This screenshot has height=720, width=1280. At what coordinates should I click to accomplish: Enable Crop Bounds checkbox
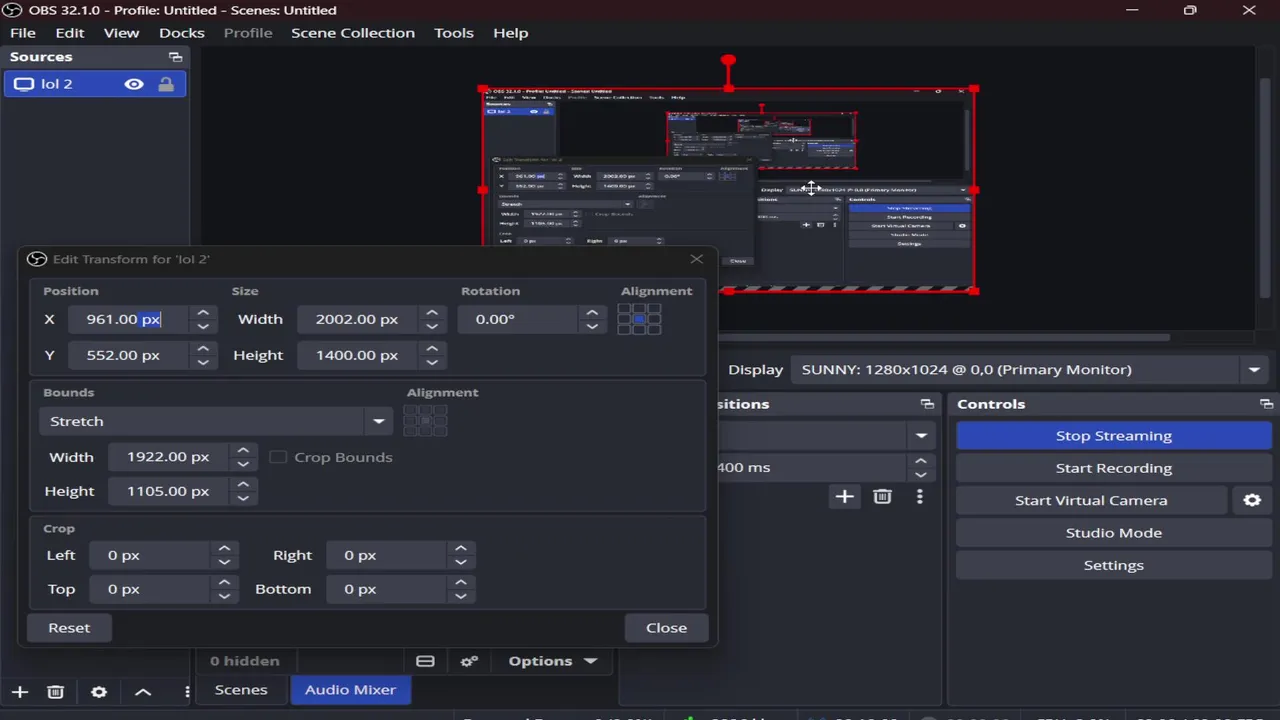point(278,457)
